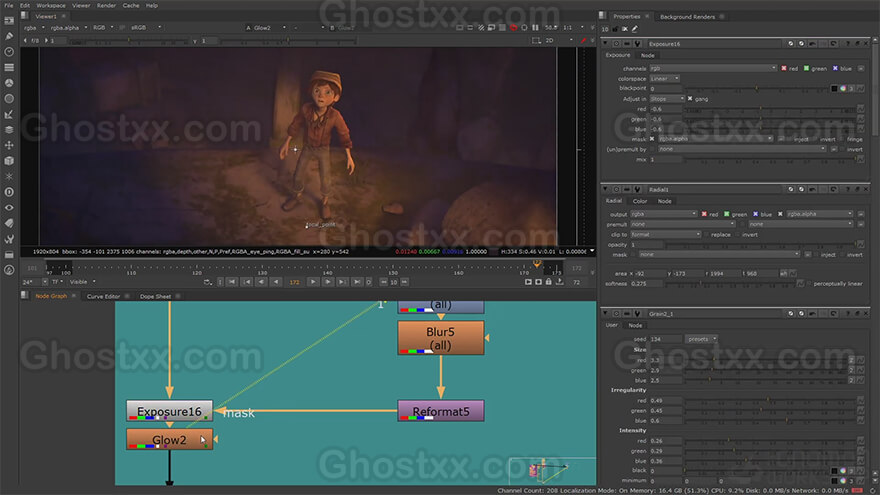Open the Render menu
The height and width of the screenshot is (495, 880).
pyautogui.click(x=106, y=5)
